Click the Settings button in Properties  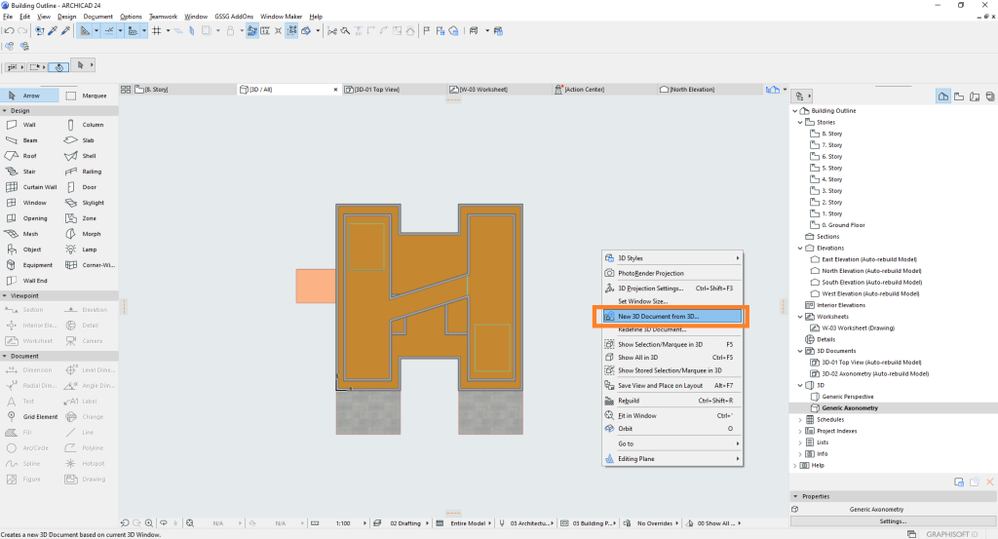pos(892,521)
